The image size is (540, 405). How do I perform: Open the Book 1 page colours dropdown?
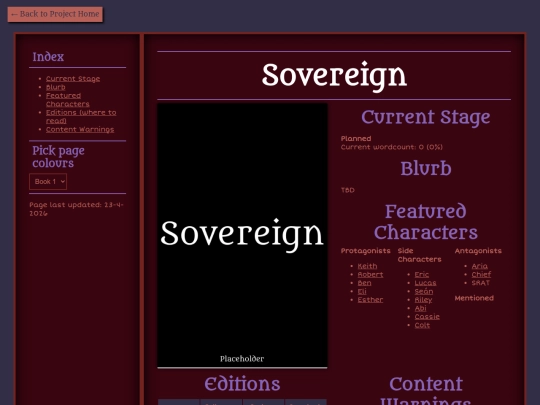pyautogui.click(x=48, y=181)
